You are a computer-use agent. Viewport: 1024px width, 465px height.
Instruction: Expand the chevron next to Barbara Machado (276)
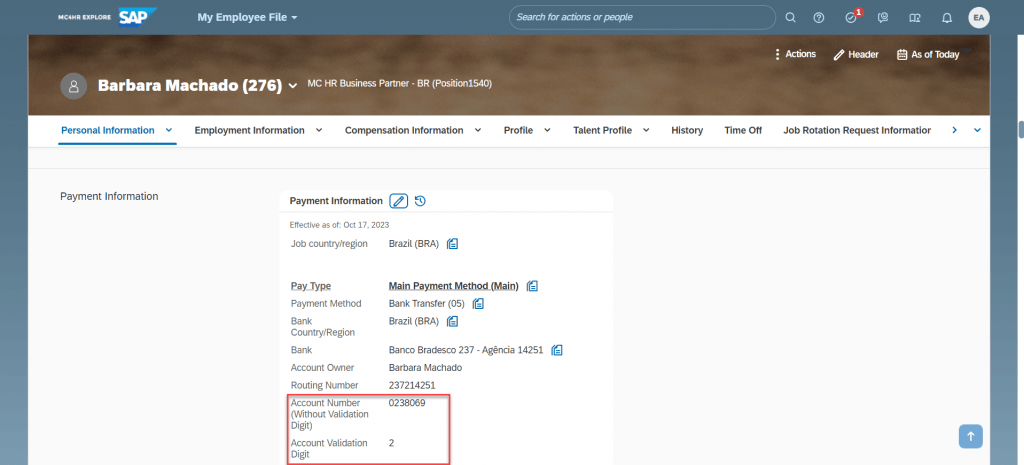click(293, 86)
